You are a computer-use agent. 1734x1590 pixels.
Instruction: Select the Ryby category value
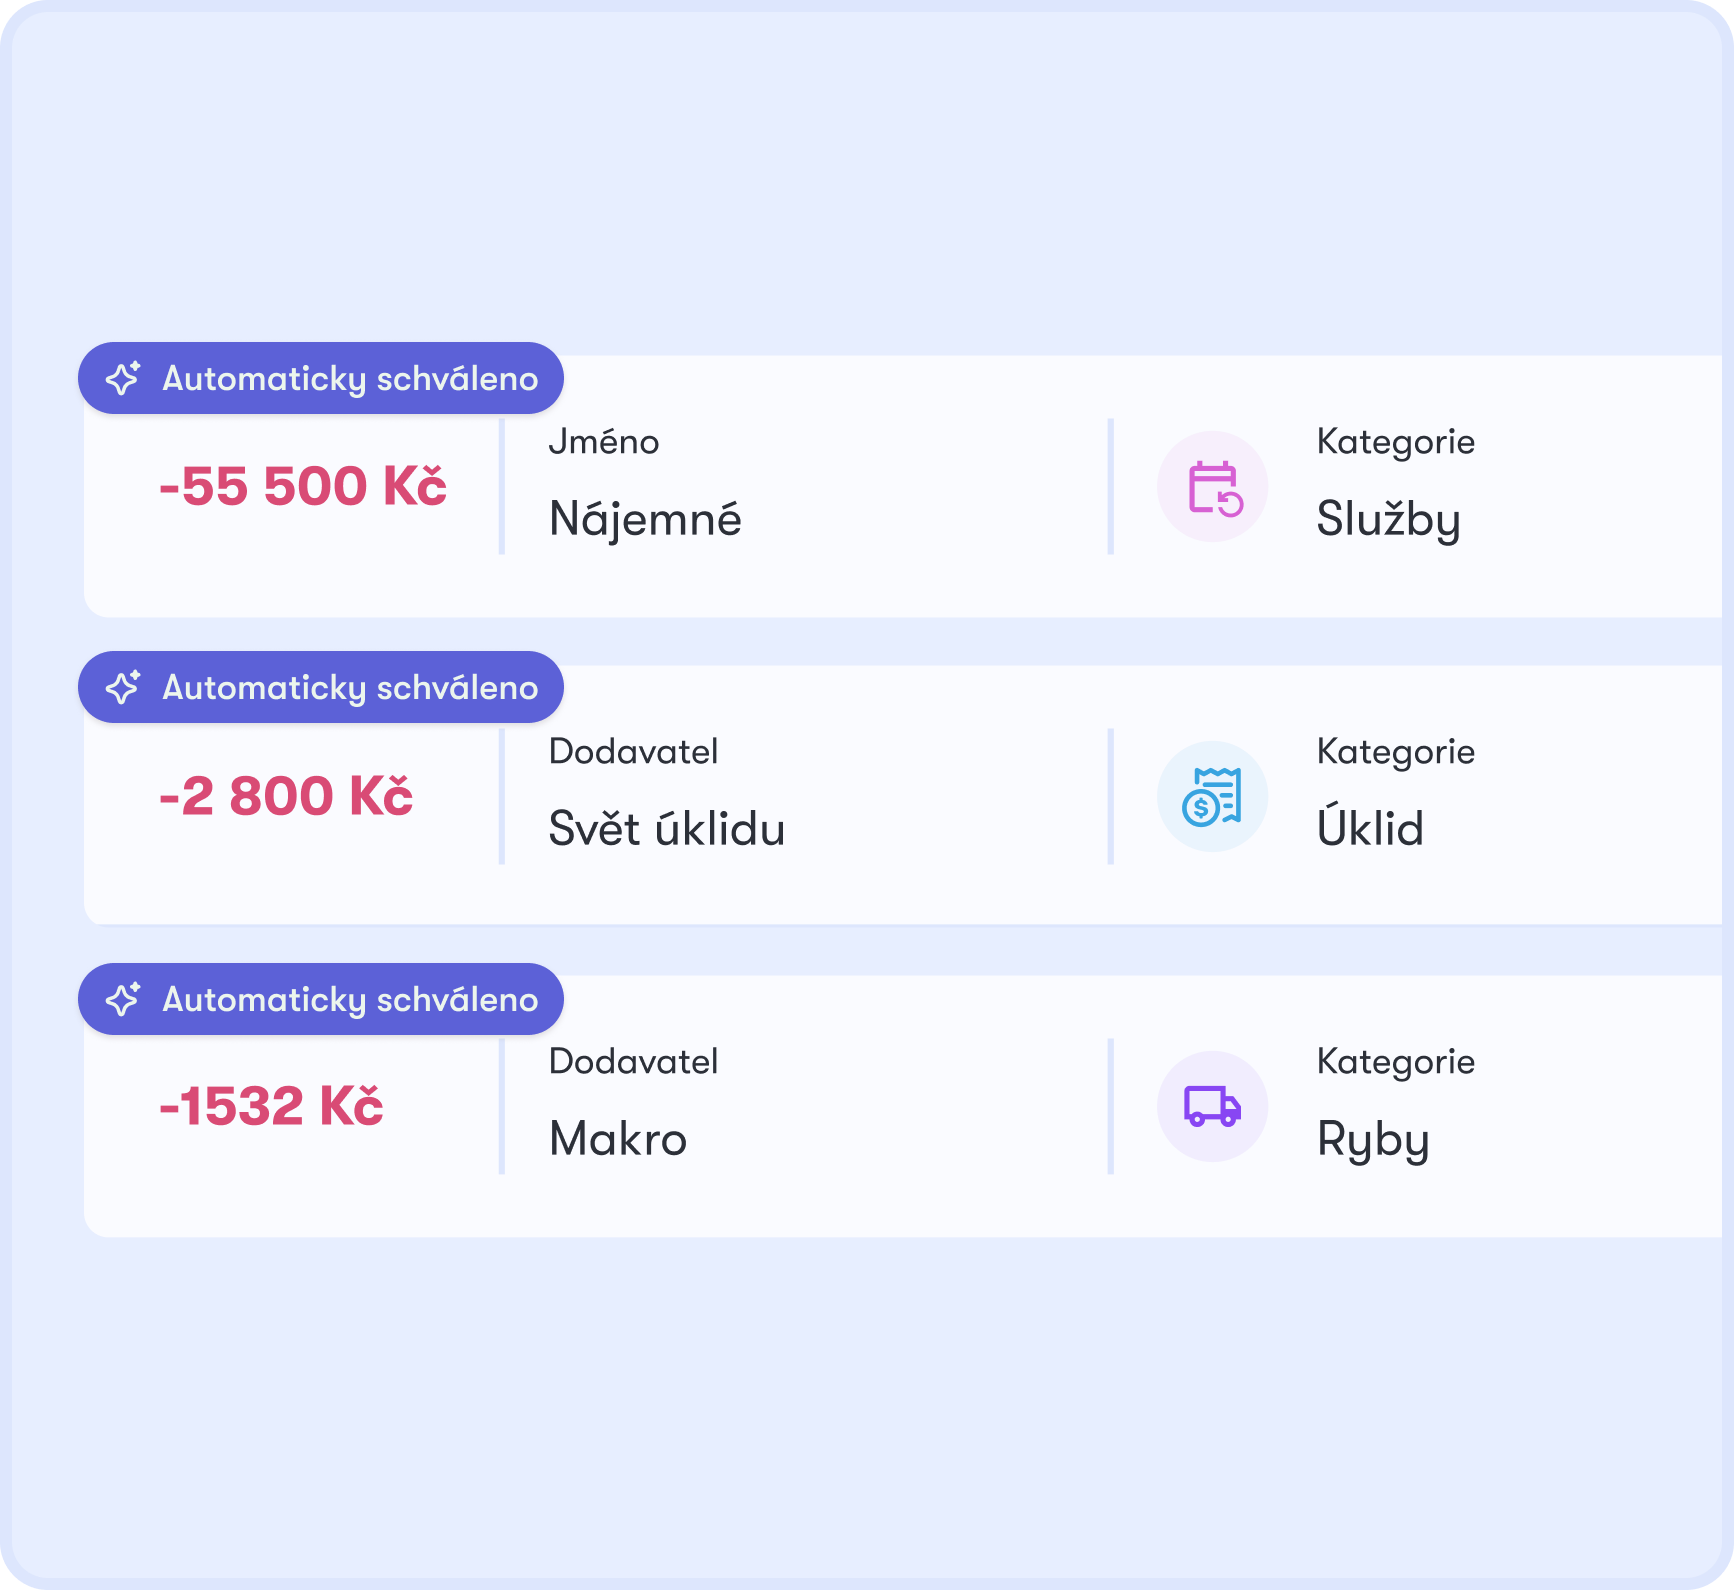coord(1373,1141)
